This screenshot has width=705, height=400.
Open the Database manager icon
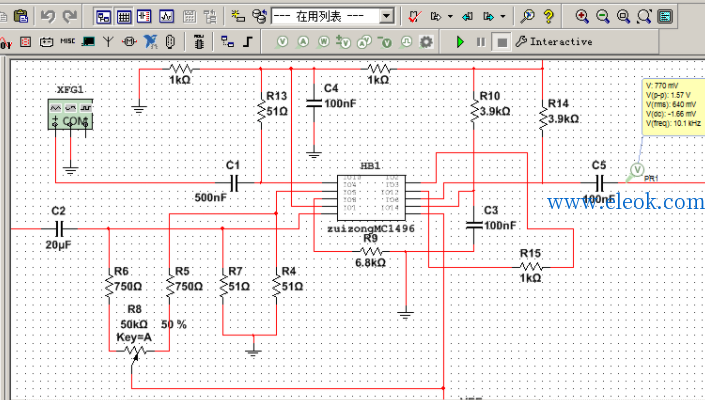(x=259, y=17)
